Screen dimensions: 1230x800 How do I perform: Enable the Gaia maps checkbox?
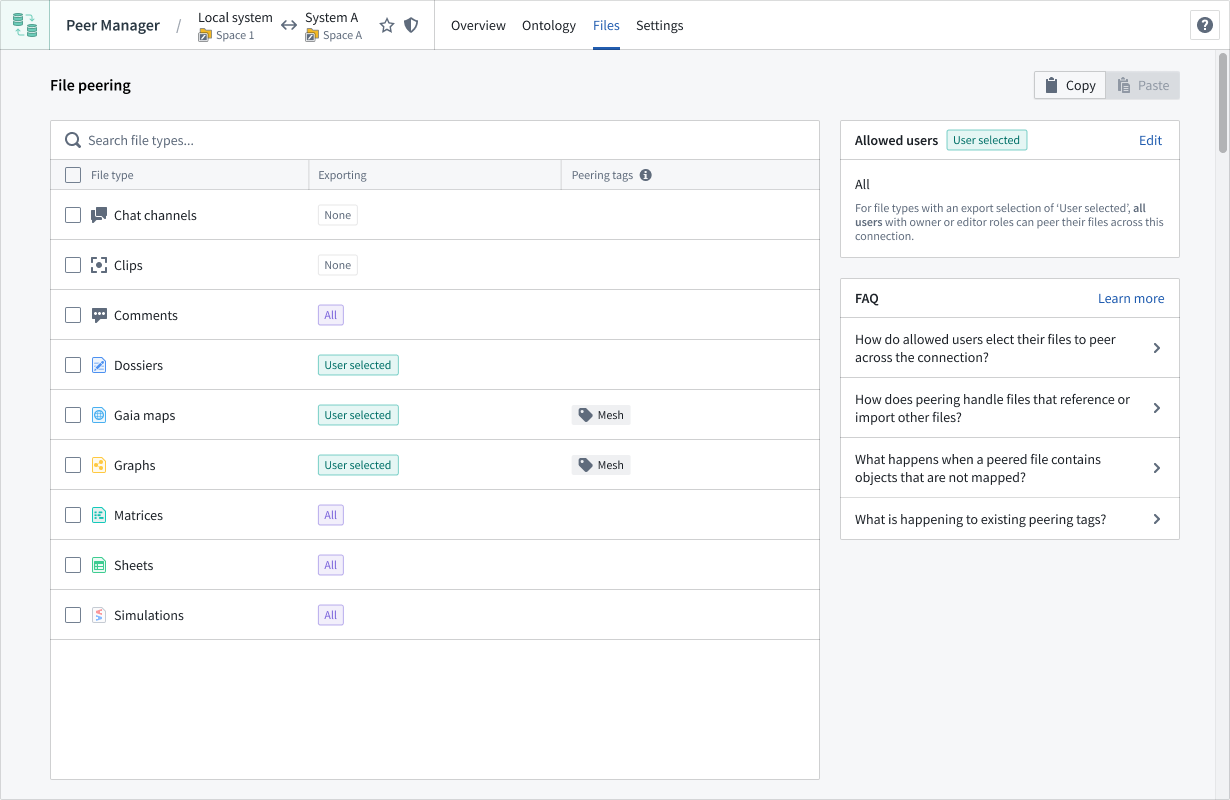pos(73,415)
